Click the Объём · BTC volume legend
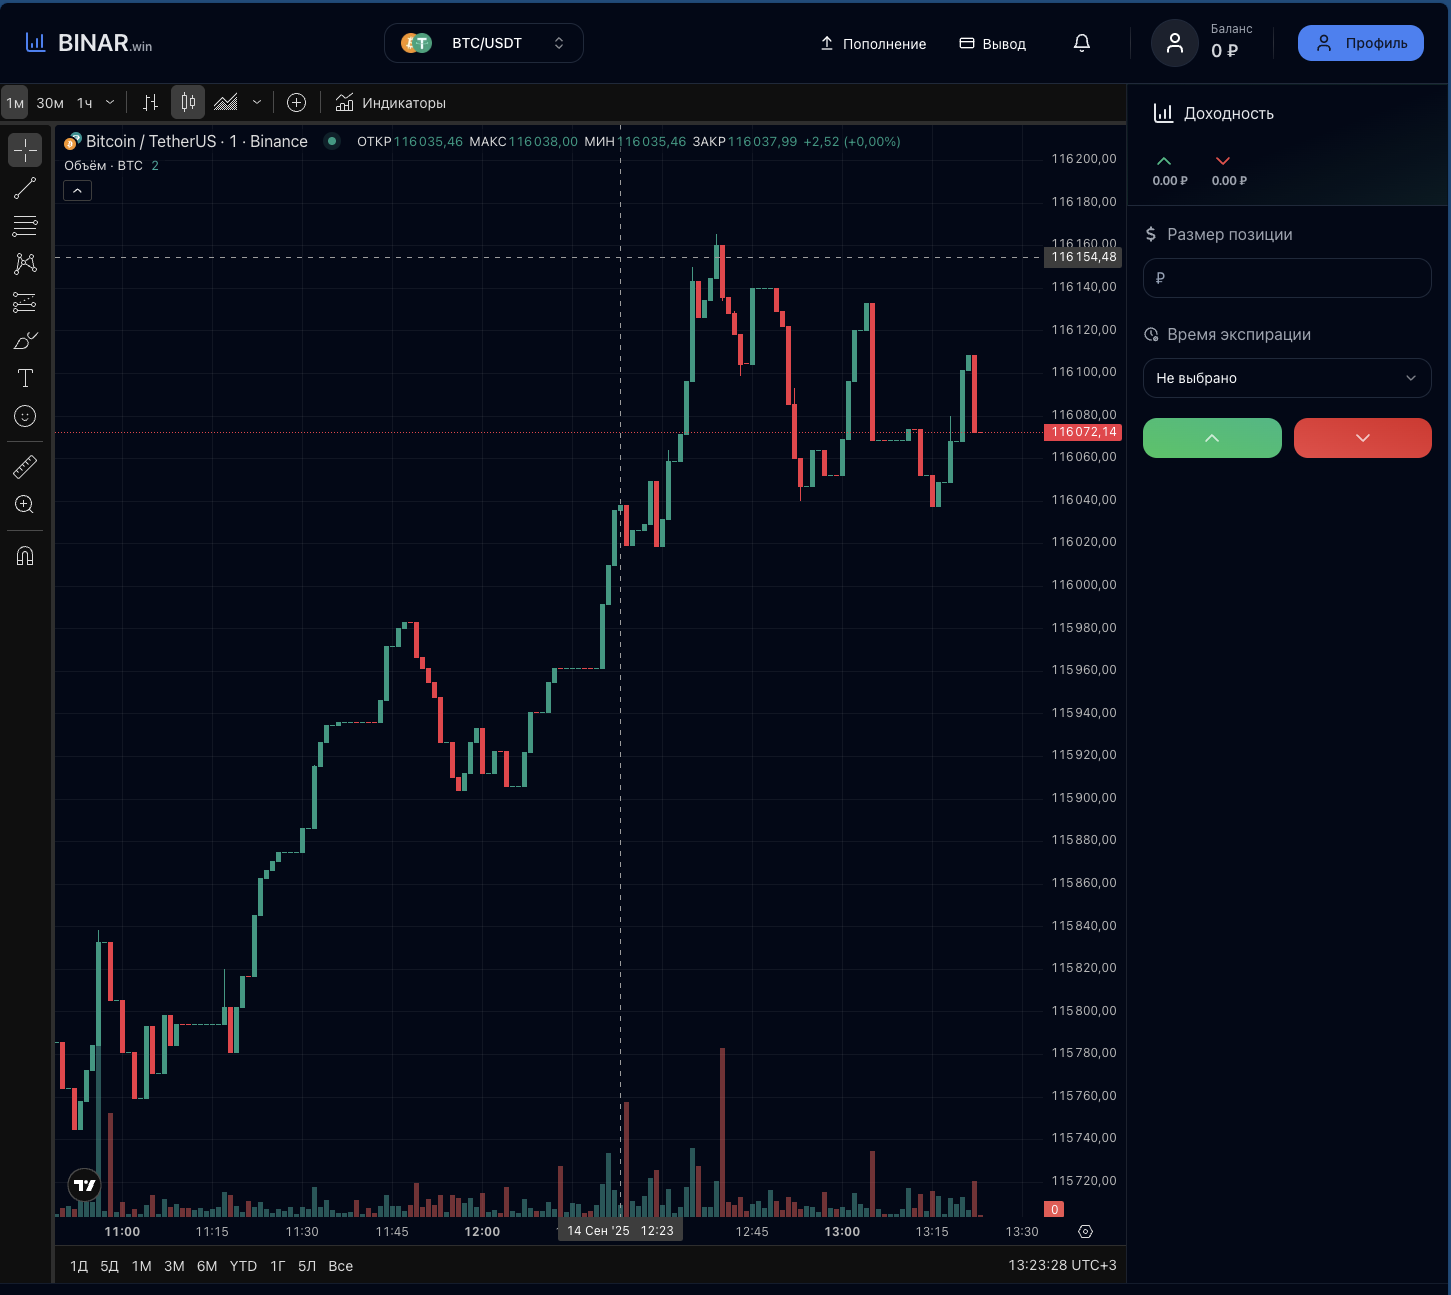This screenshot has width=1451, height=1295. point(104,166)
